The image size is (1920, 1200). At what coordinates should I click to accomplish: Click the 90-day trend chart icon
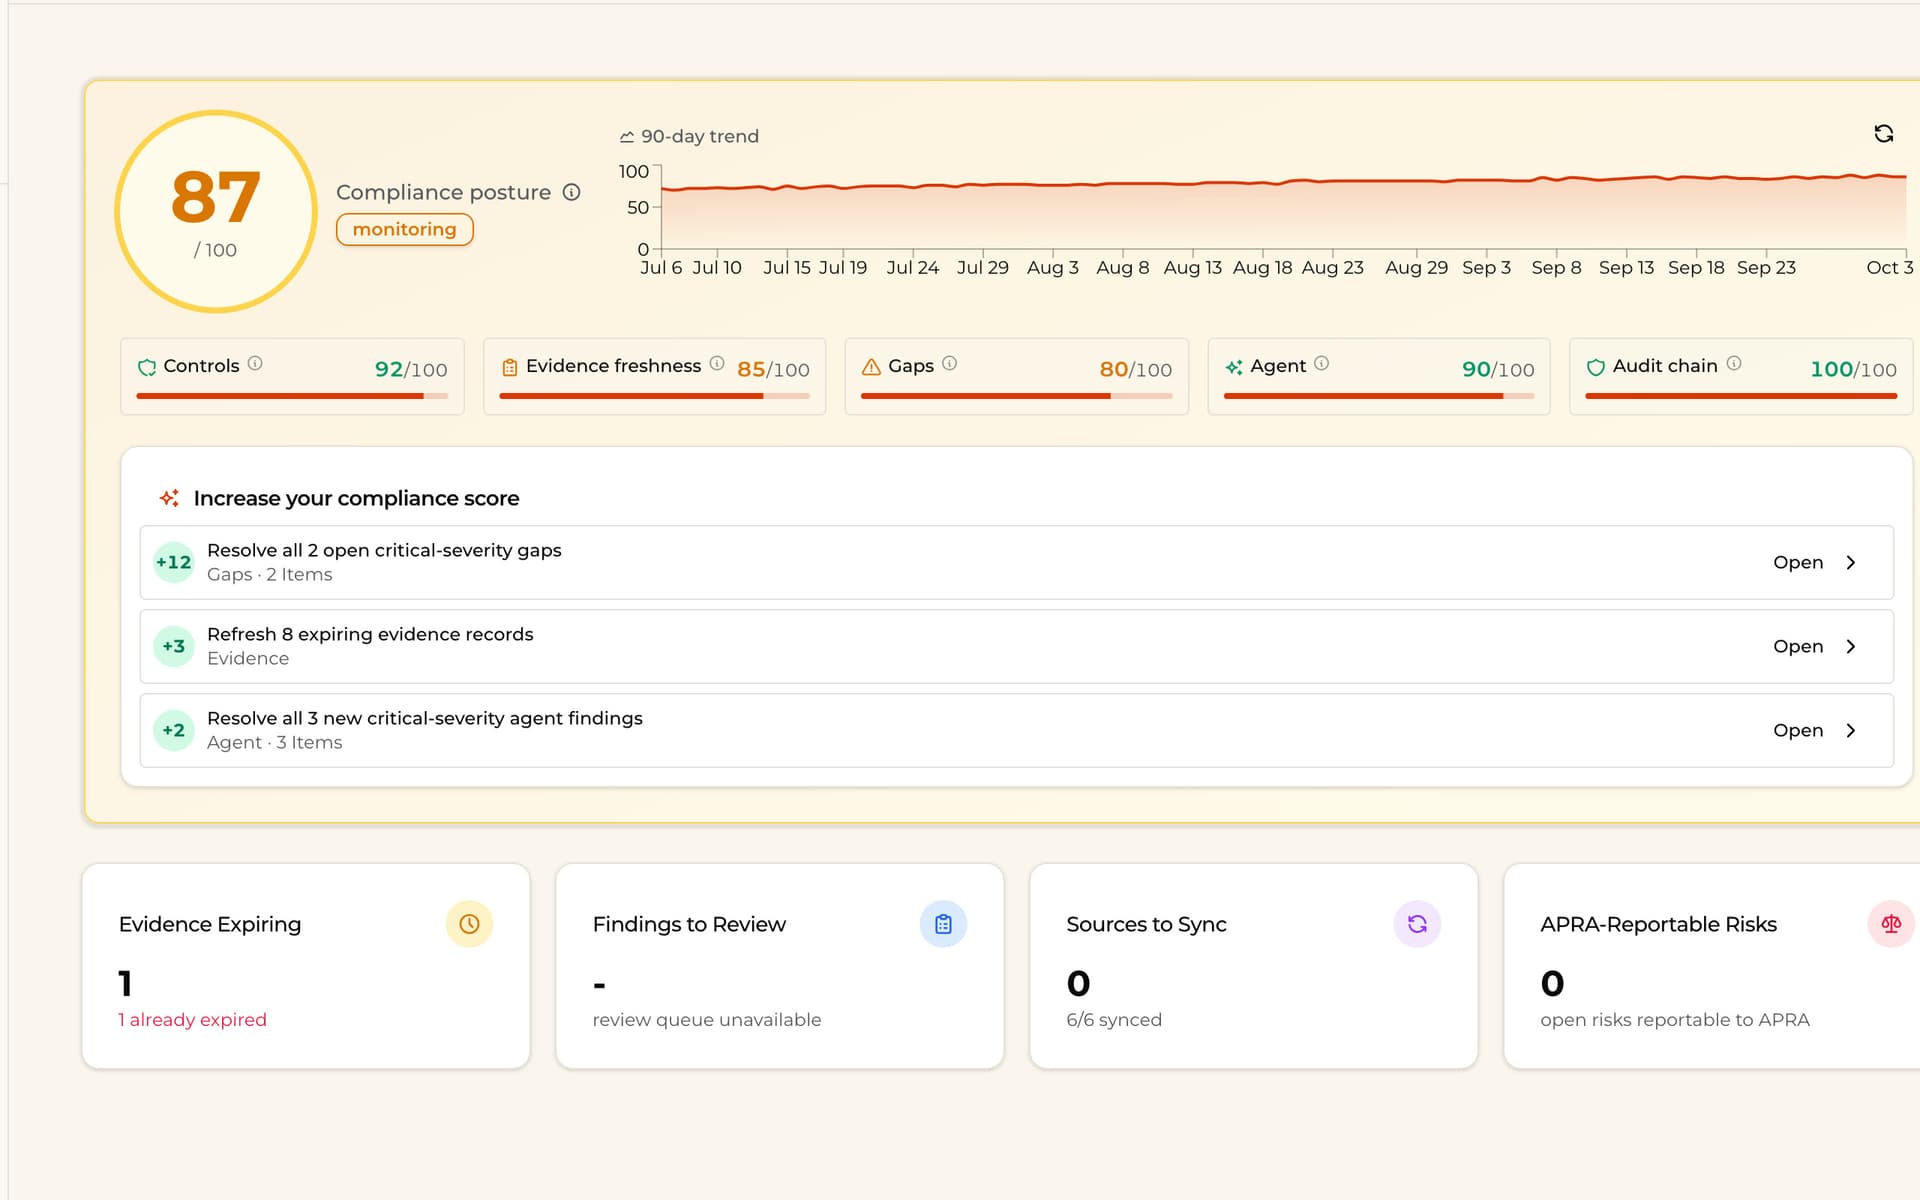(x=627, y=137)
